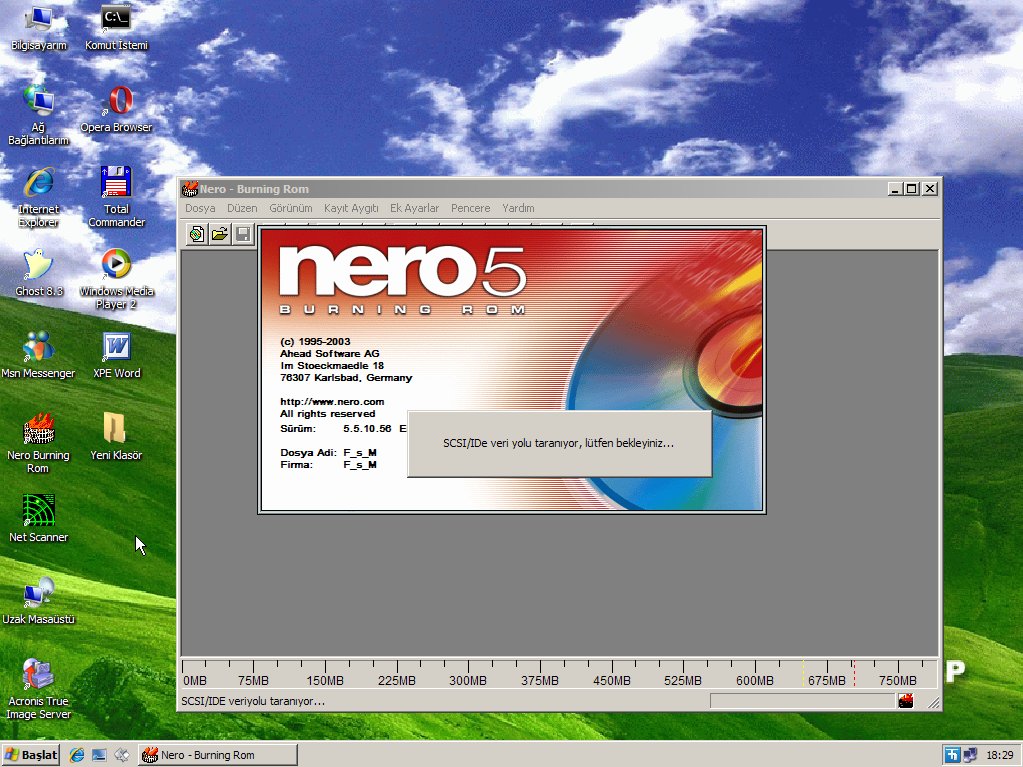1023x767 pixels.
Task: Minimize the Nero window
Action: (895, 189)
